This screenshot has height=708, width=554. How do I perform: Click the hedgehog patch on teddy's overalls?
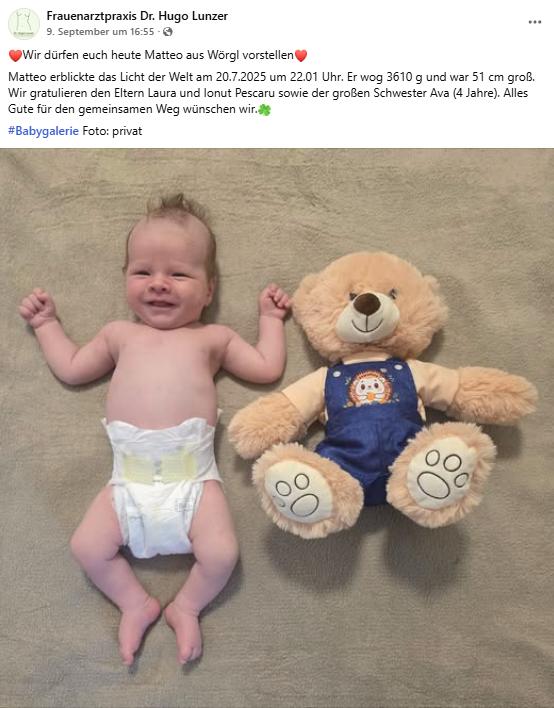(369, 388)
